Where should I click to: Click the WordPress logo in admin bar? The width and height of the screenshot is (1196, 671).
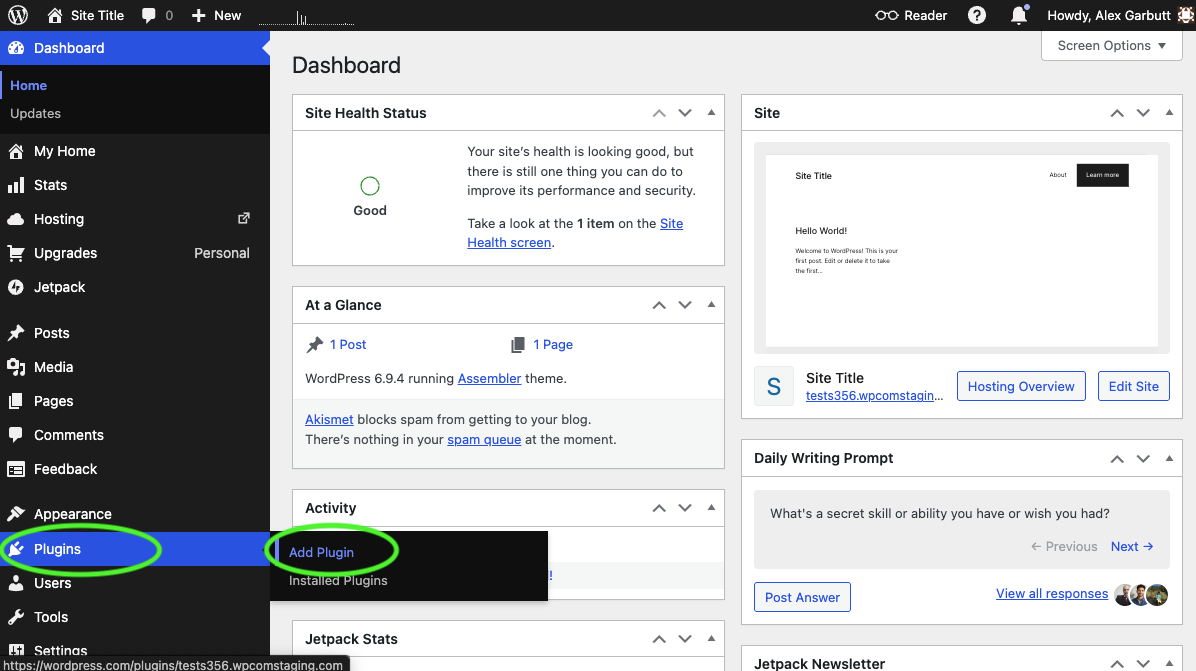(x=18, y=15)
